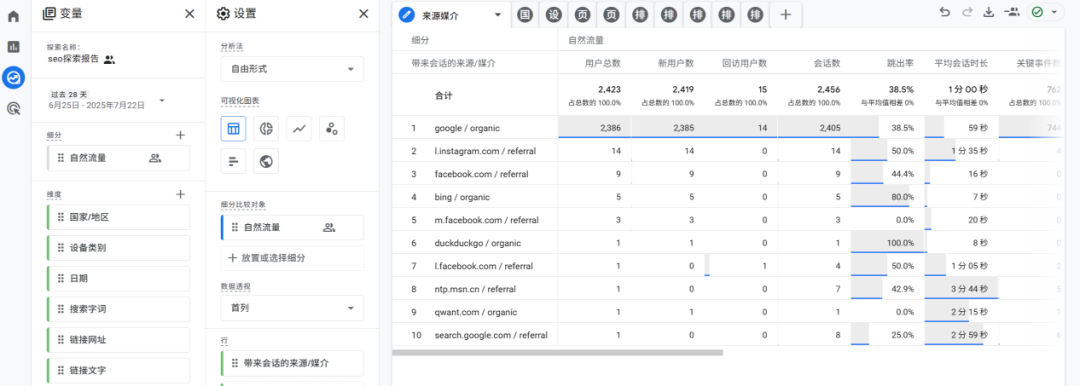Download the exploration data

(x=989, y=12)
